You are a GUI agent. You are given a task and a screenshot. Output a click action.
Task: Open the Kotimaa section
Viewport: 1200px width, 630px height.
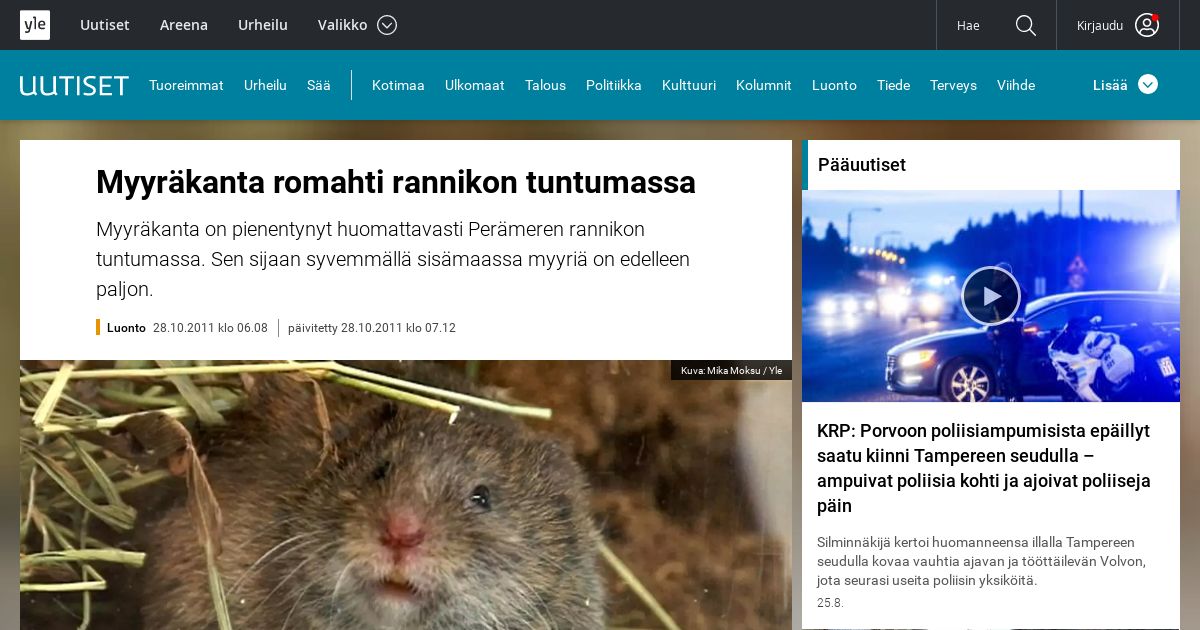398,85
